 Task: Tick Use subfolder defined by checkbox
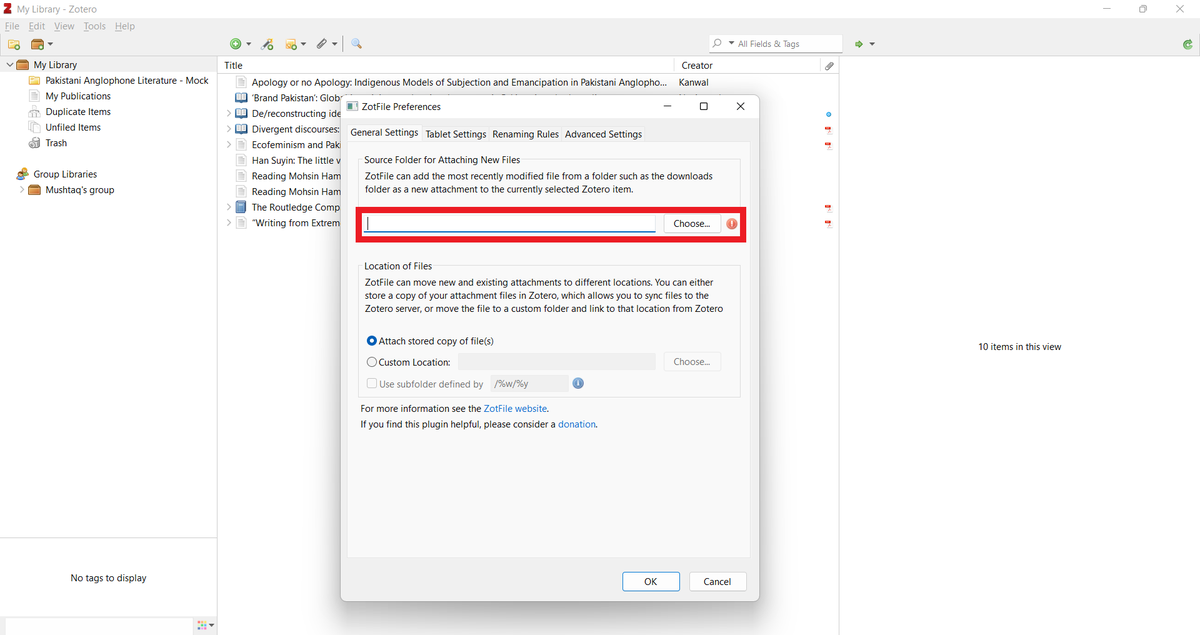tap(372, 384)
